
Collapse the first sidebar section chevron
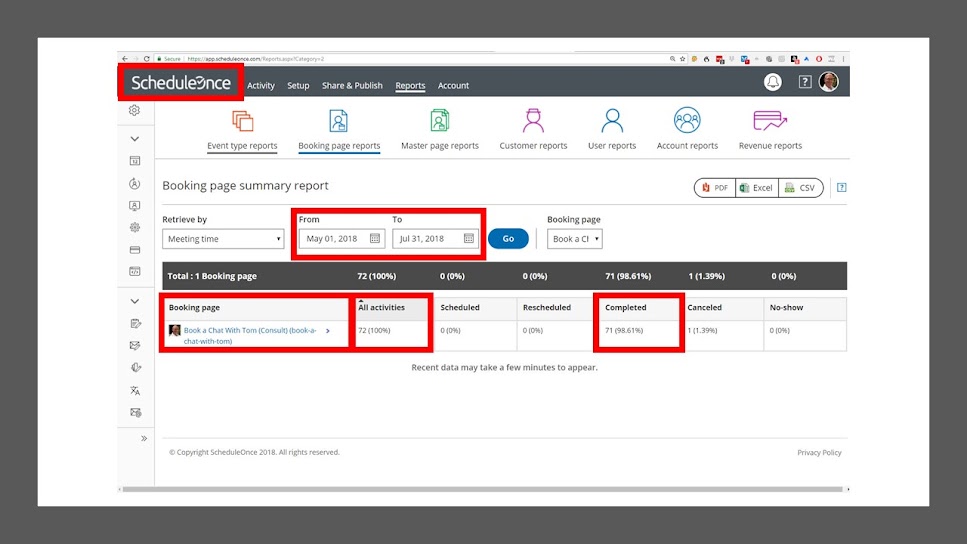[134, 139]
